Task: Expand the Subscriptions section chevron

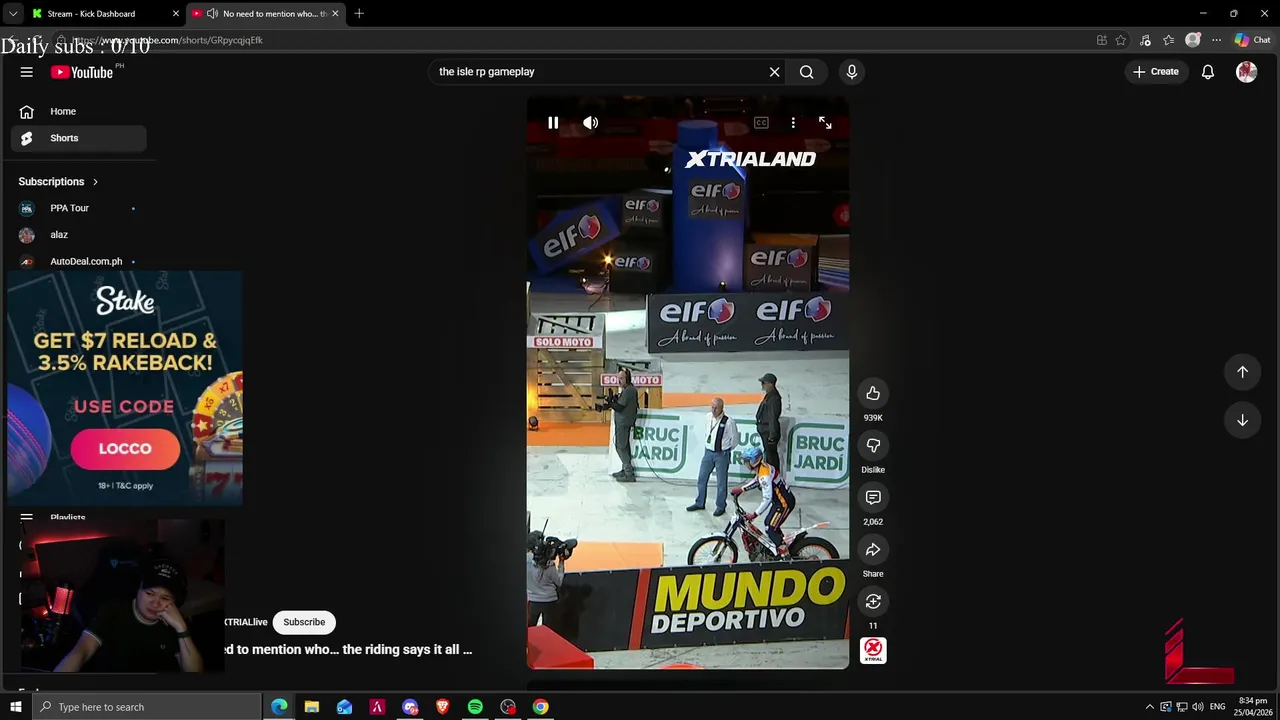Action: (x=95, y=182)
